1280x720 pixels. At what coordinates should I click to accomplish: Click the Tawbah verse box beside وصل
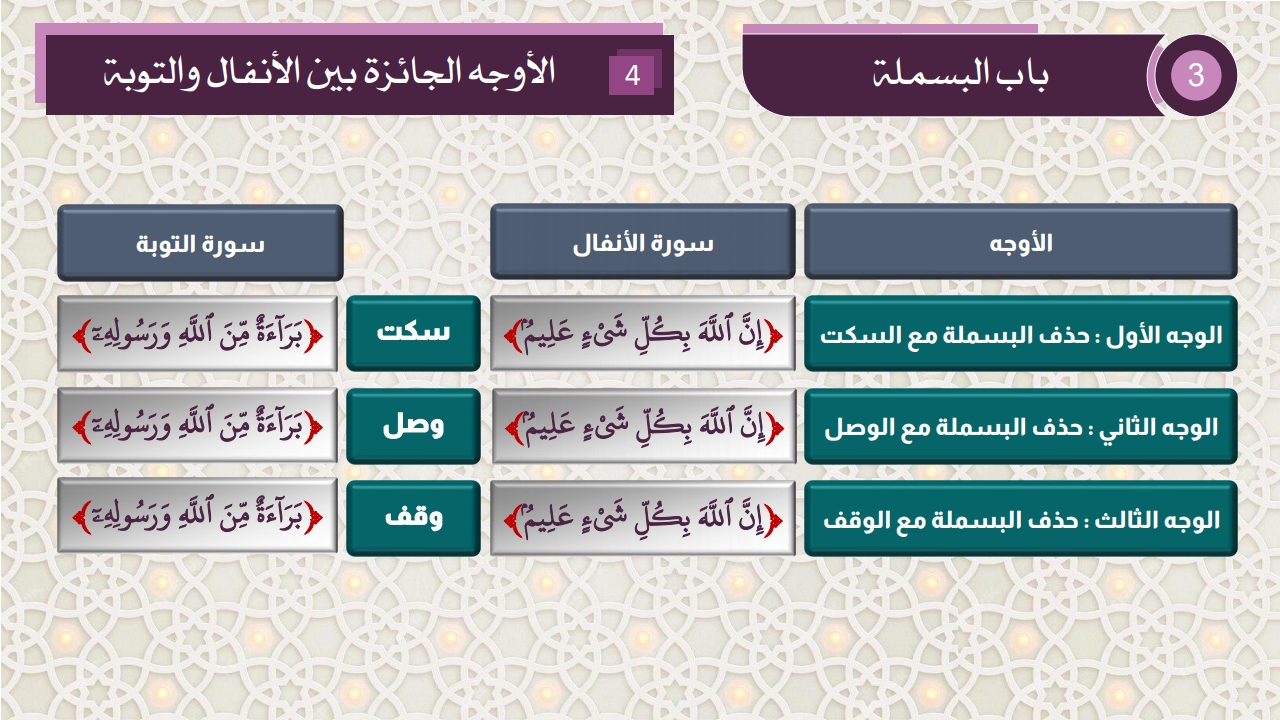198,427
